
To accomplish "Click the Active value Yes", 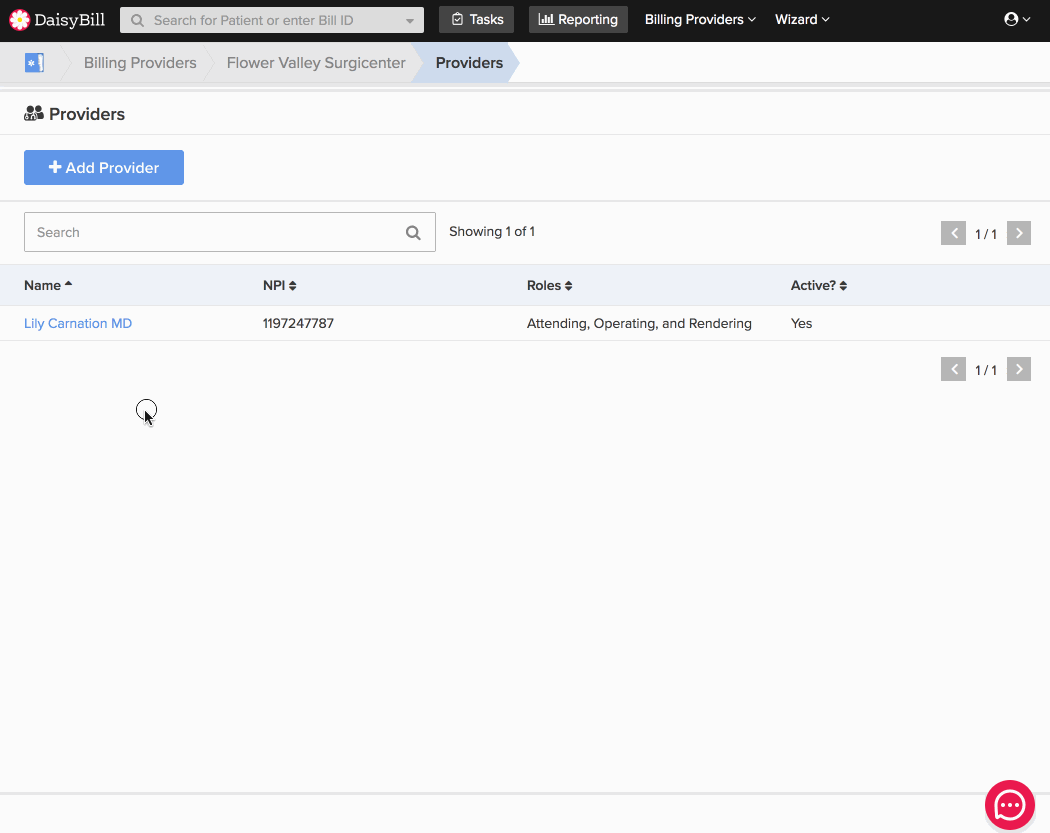I will pos(801,323).
